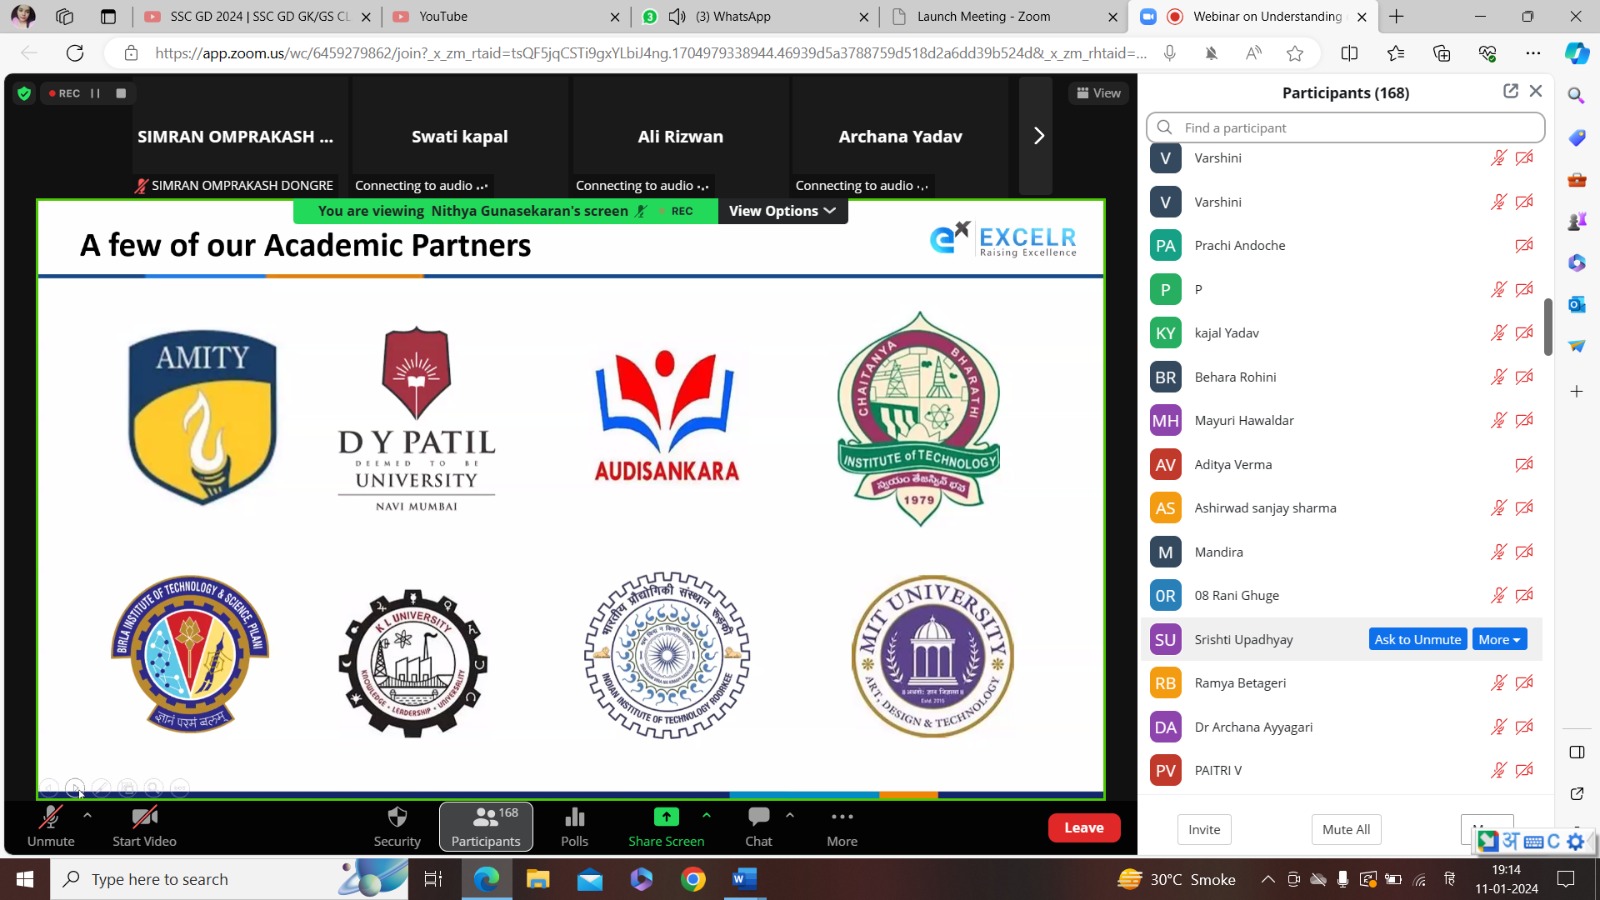Open Outlook in Edge sidebar
1600x900 pixels.
[1577, 304]
